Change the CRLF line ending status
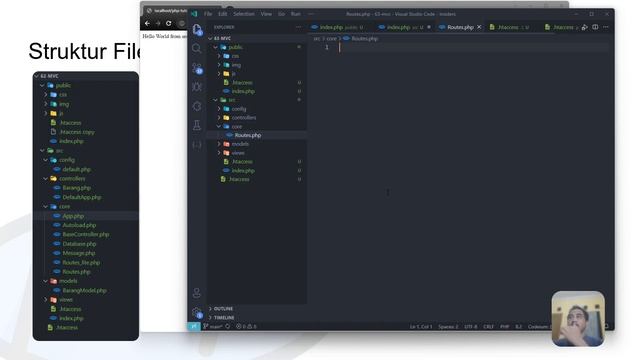 (489, 327)
